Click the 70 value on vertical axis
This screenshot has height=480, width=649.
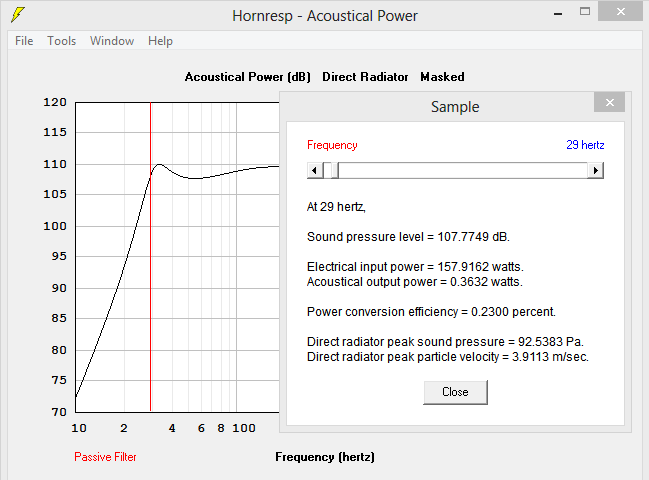[59, 412]
